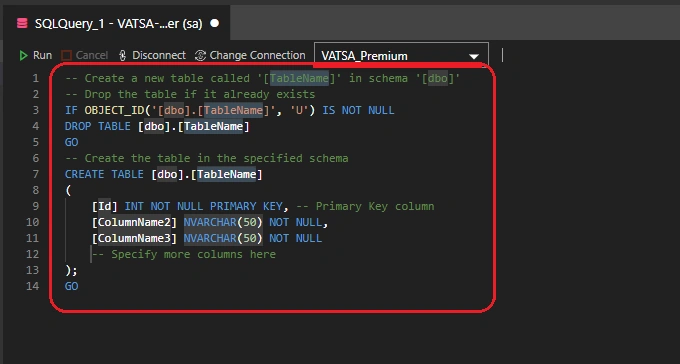Click 'Create the table in the specified schema' comment
The width and height of the screenshot is (680, 364).
tap(216, 158)
